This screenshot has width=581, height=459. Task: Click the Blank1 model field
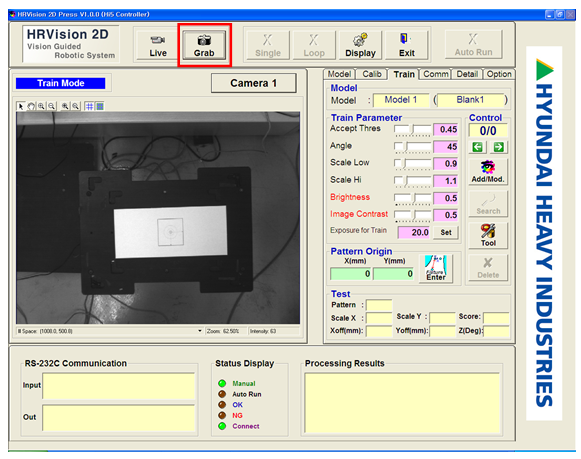tap(471, 100)
